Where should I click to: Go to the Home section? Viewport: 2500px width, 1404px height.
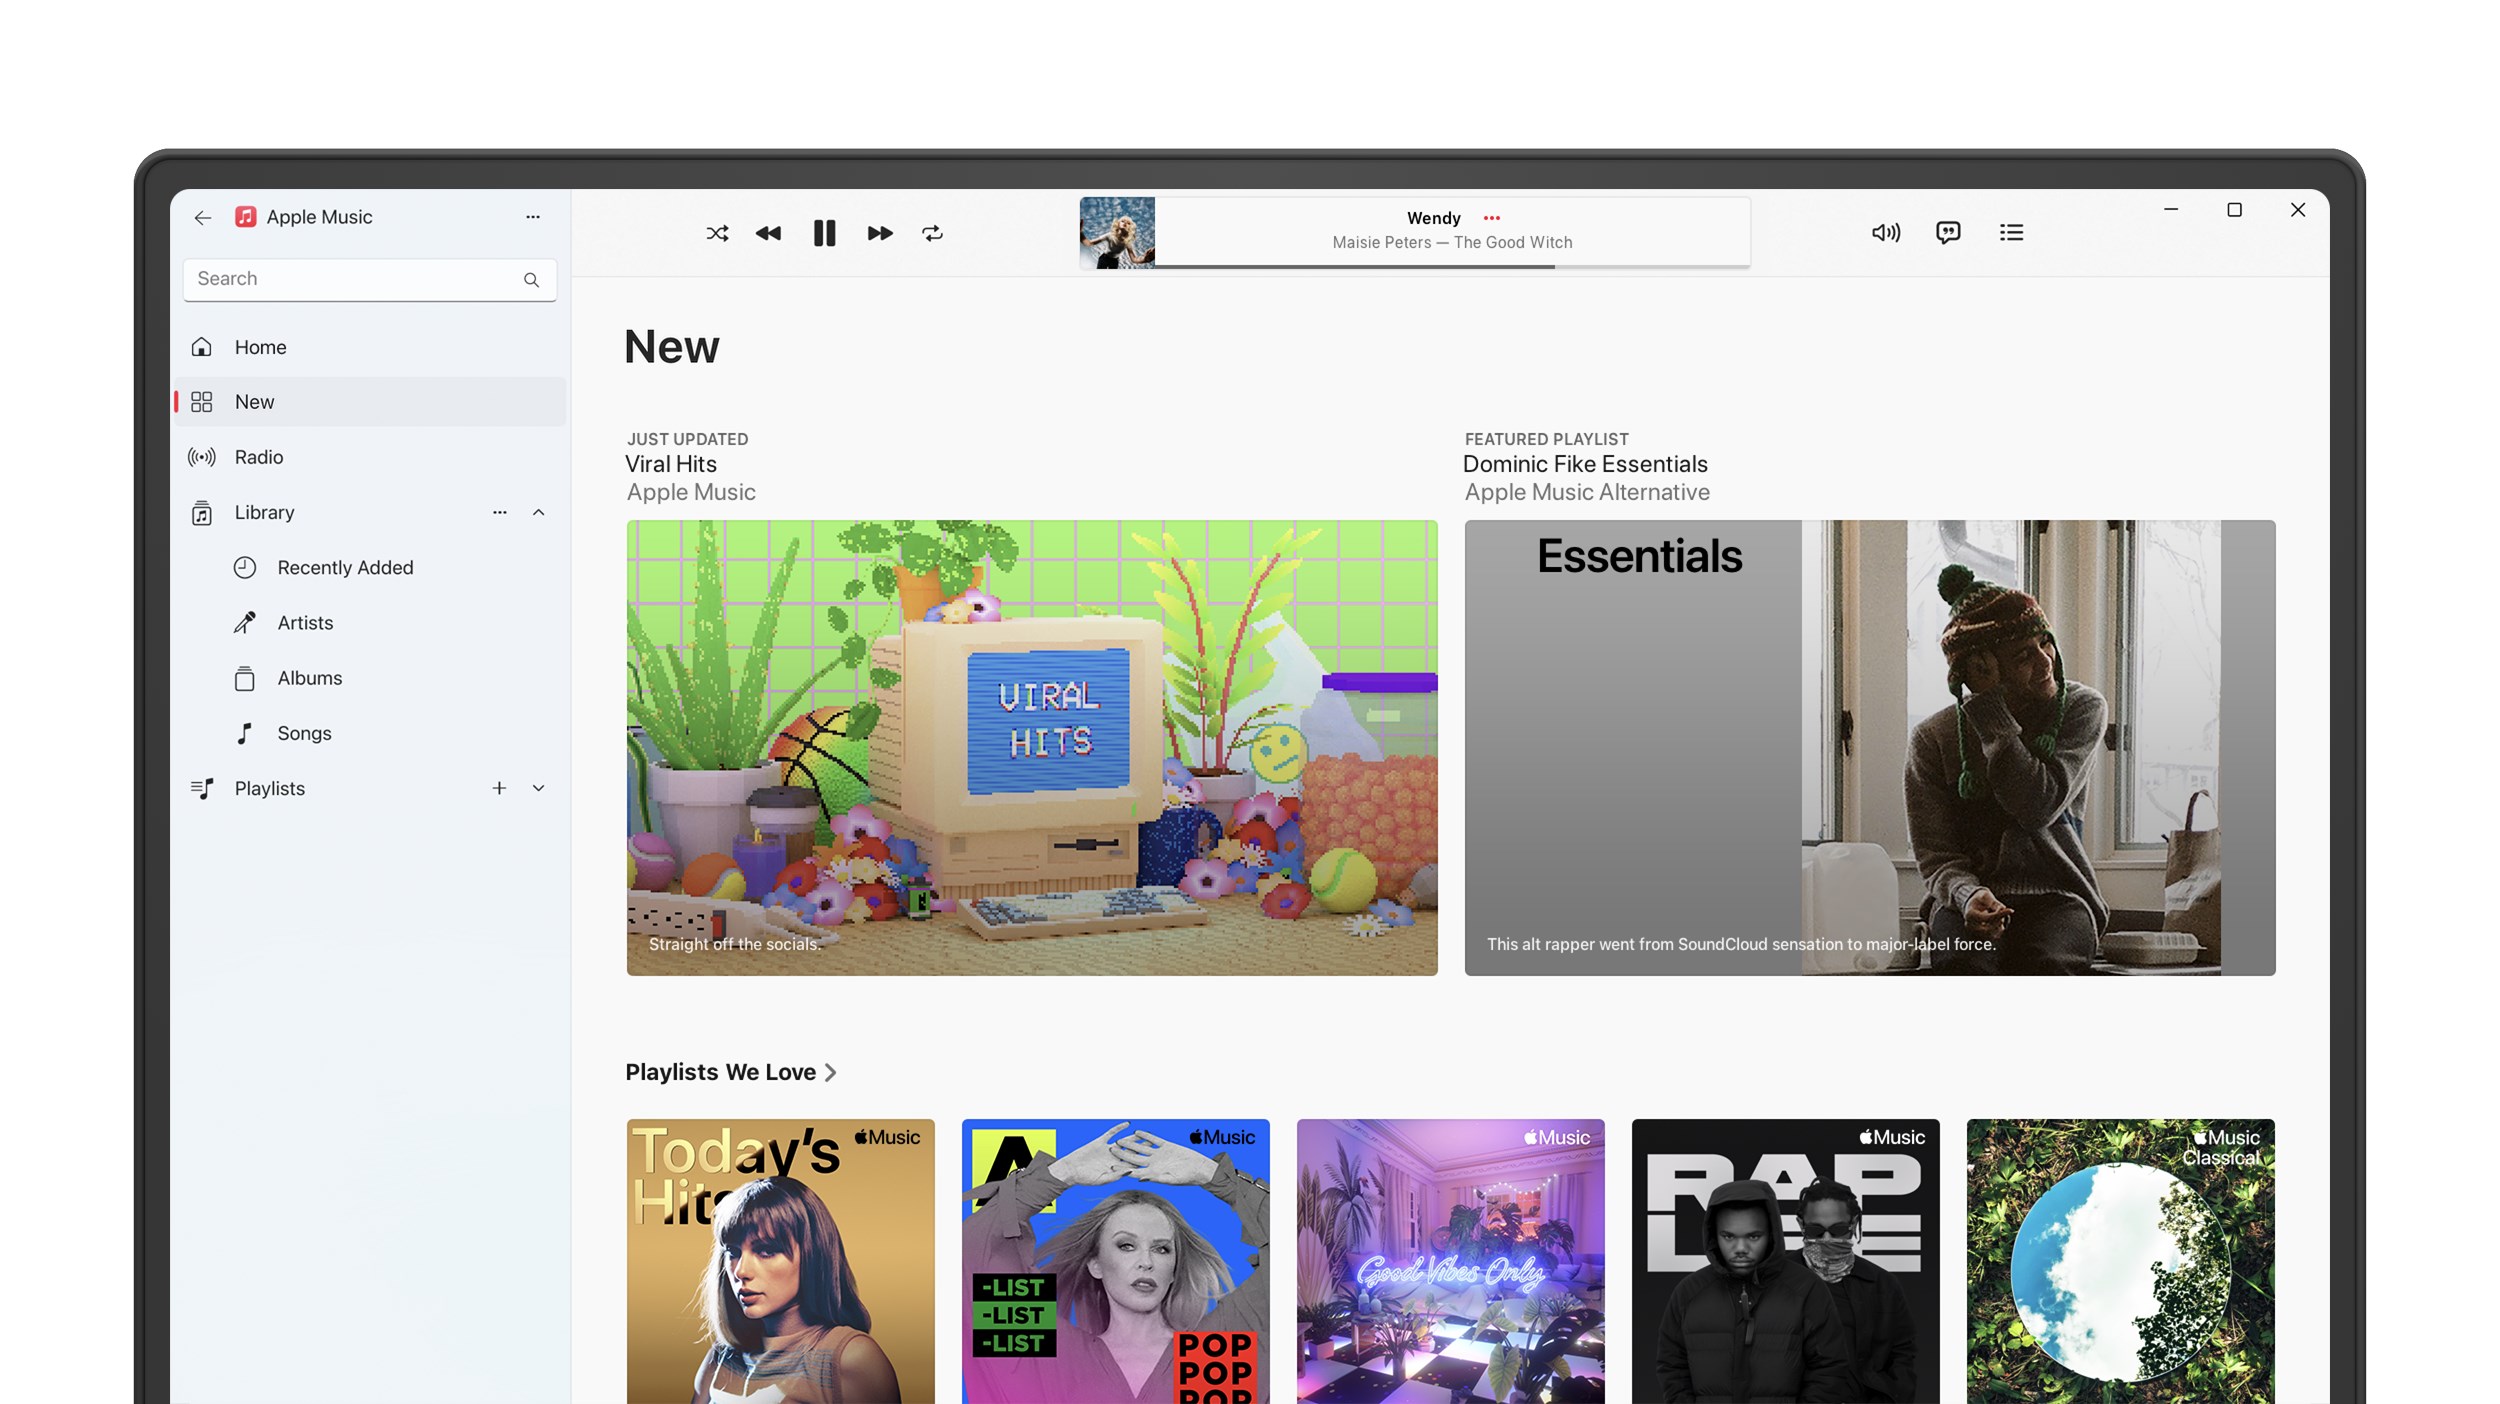click(x=260, y=347)
